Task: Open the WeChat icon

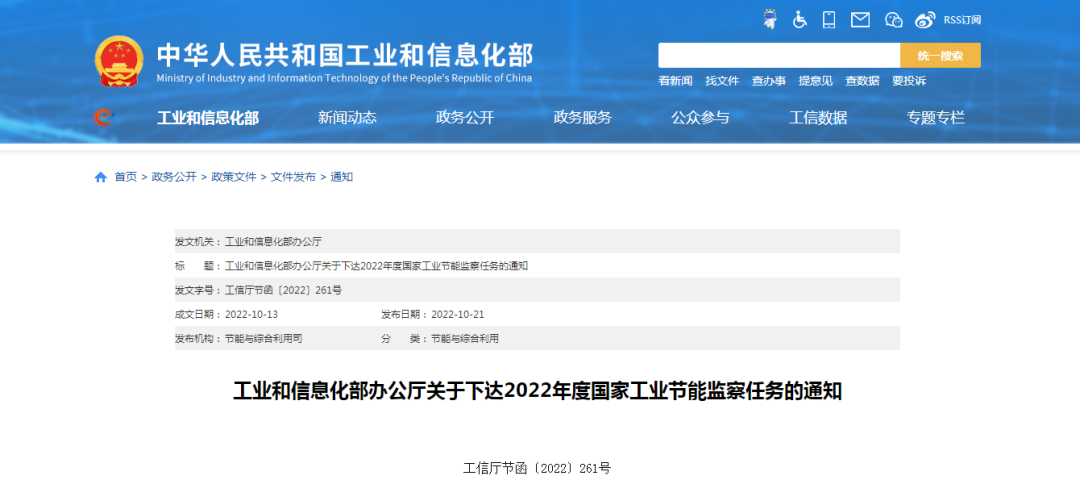Action: (x=893, y=20)
